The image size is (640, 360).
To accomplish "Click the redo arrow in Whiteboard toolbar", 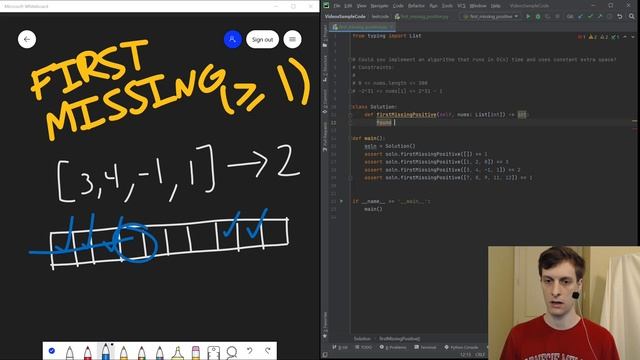I will [268, 351].
